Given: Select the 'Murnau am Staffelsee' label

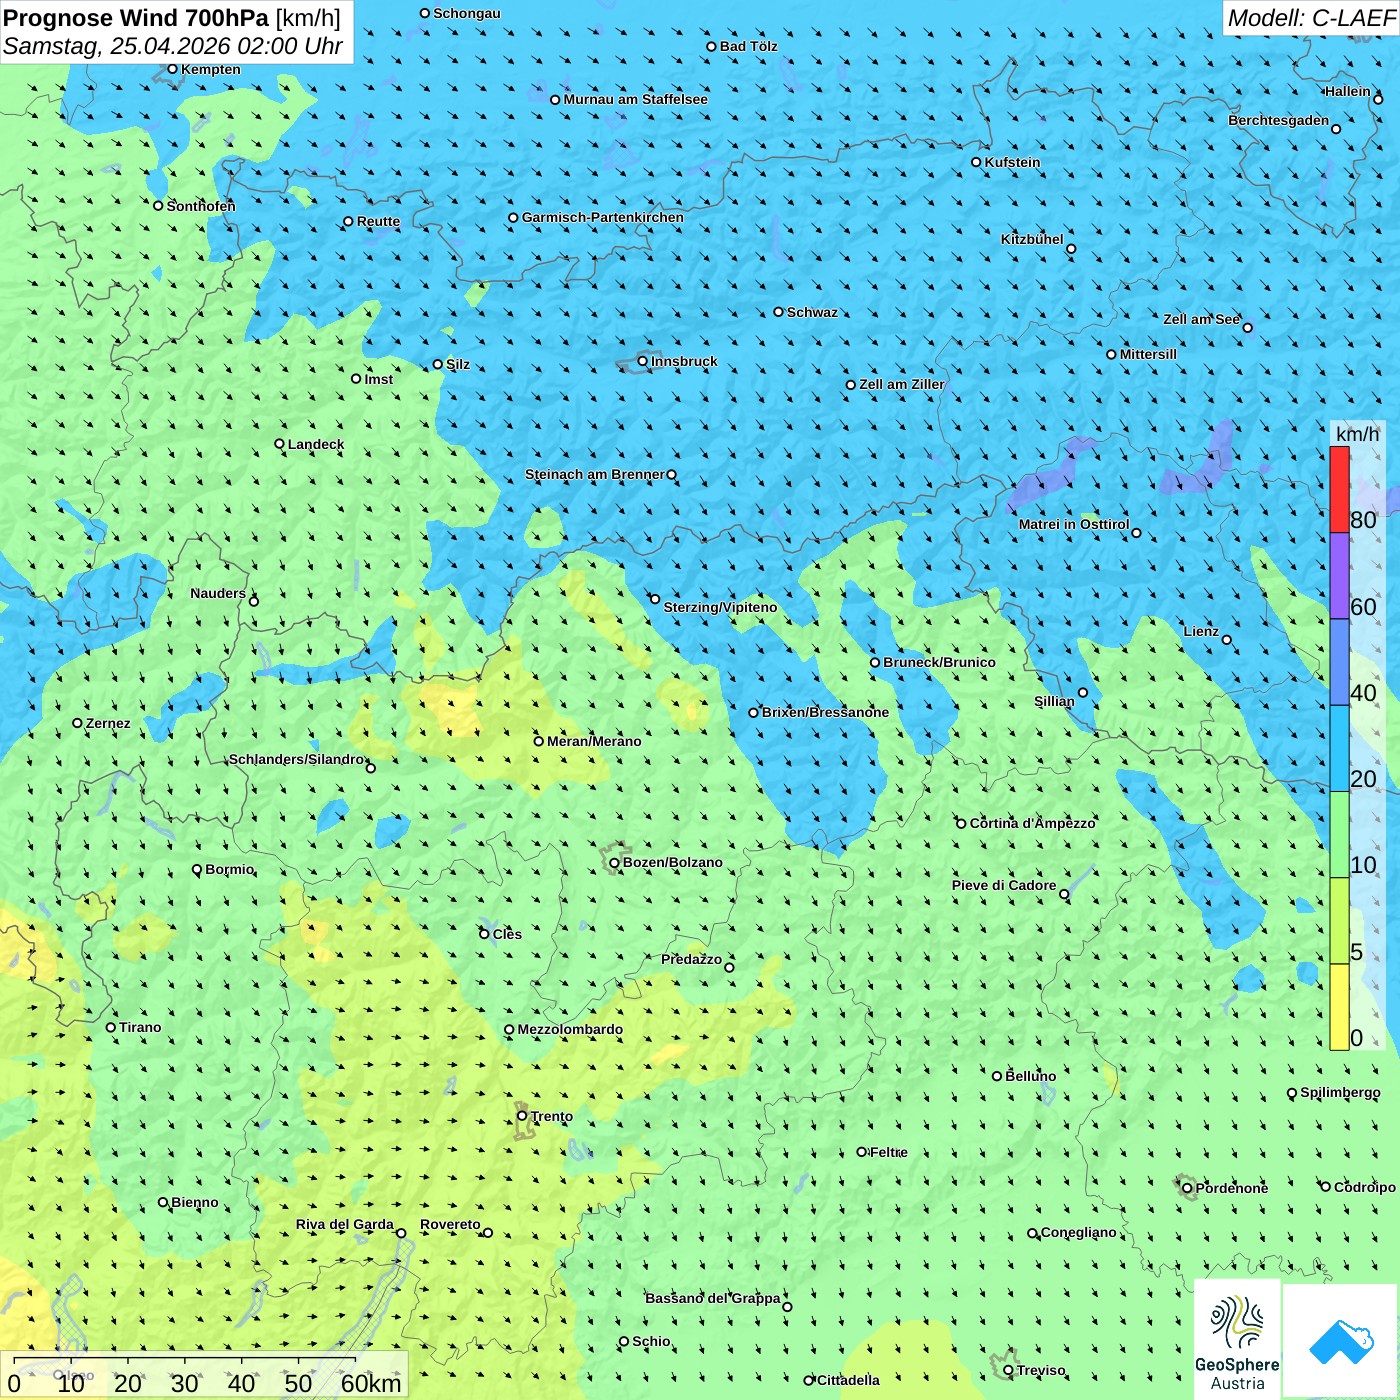Looking at the screenshot, I should click(635, 99).
